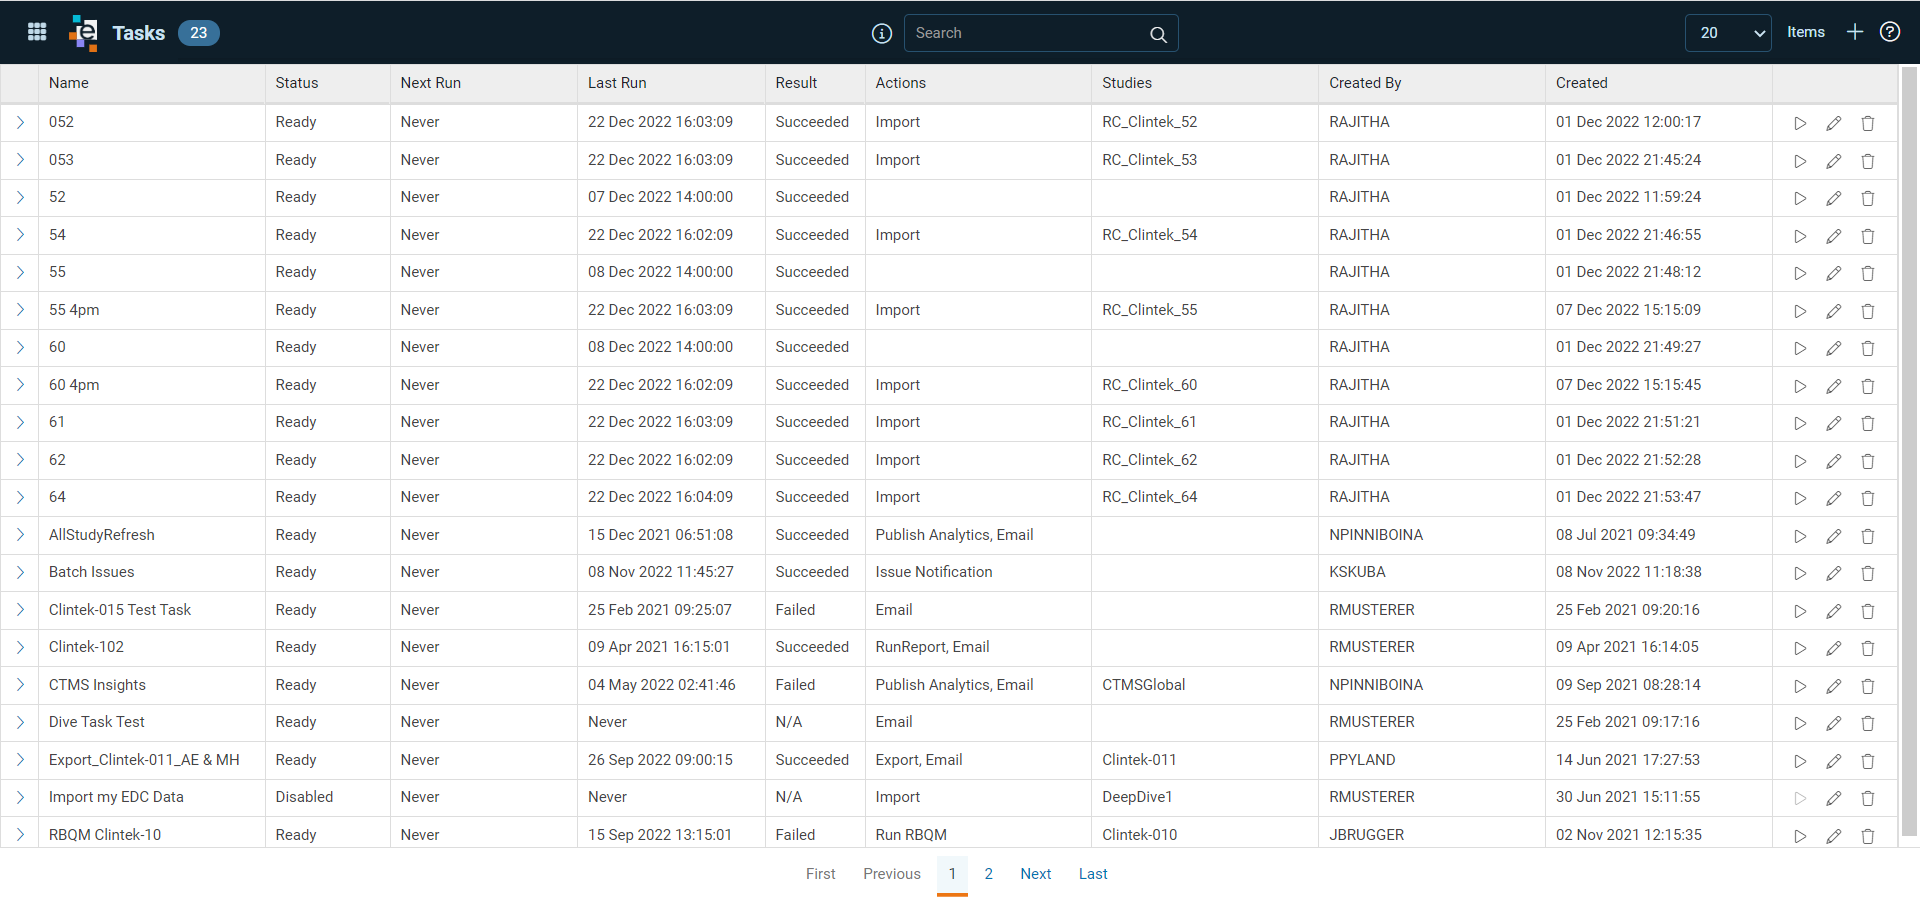Run task 54 now
Viewport: 1920px width, 902px height.
[x=1800, y=236]
